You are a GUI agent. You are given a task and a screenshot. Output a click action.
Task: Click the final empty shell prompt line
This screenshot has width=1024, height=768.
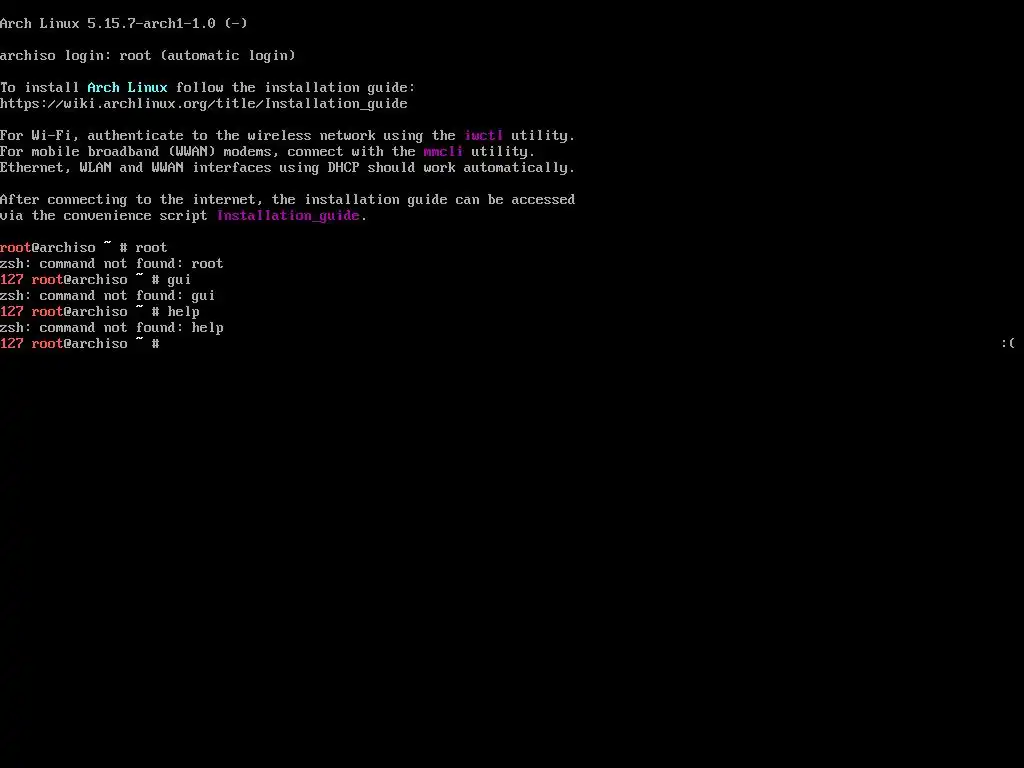pyautogui.click(x=80, y=344)
